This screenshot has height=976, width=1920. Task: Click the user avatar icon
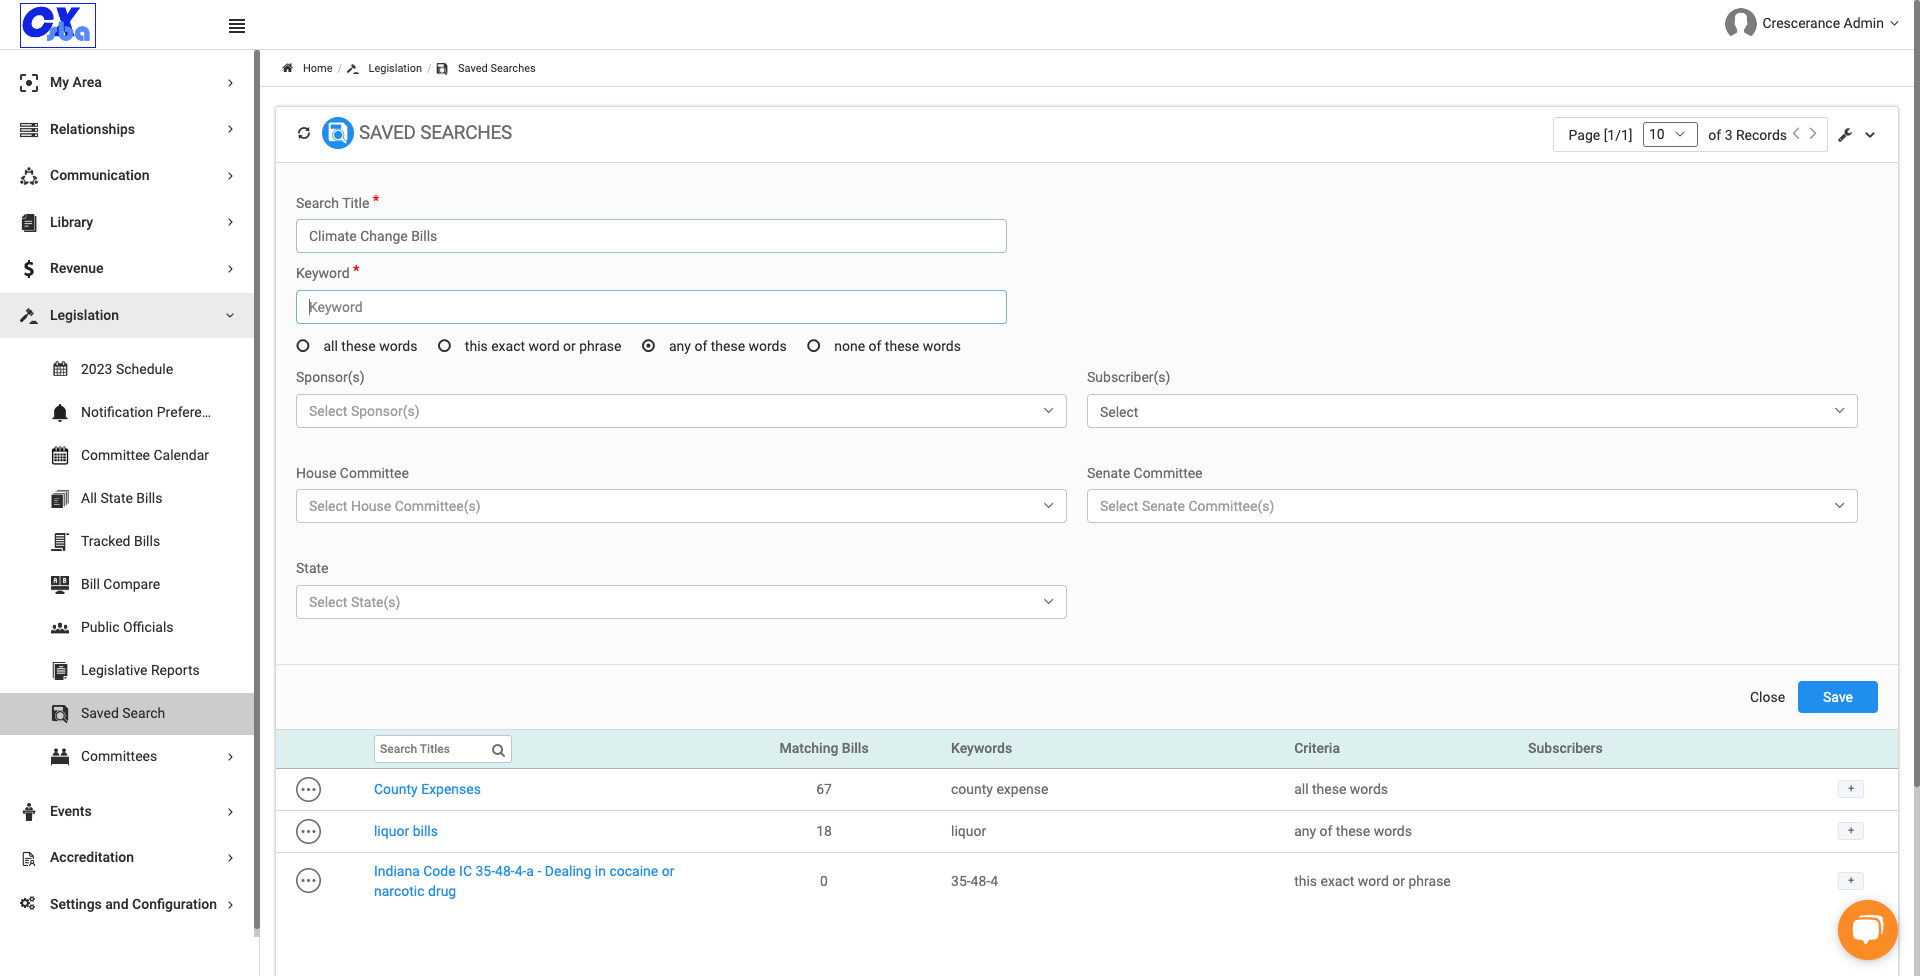coord(1740,23)
